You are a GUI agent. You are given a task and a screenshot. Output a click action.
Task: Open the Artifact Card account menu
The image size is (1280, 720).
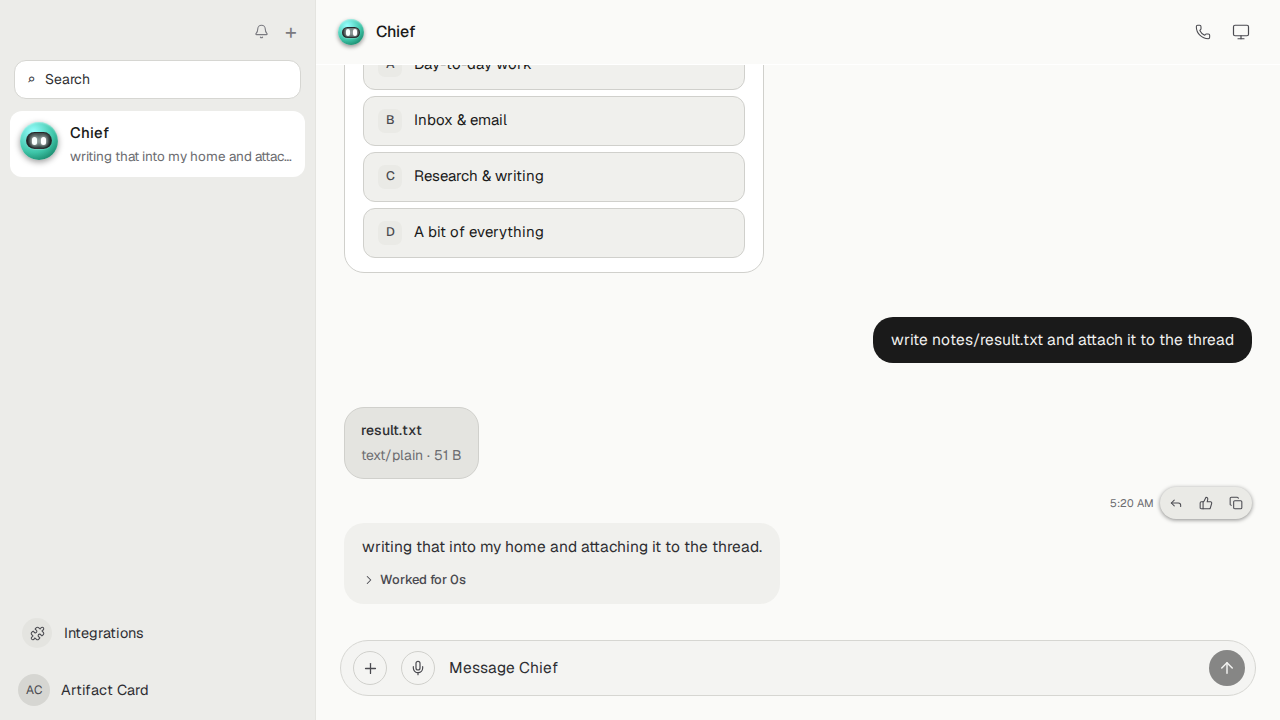84,690
